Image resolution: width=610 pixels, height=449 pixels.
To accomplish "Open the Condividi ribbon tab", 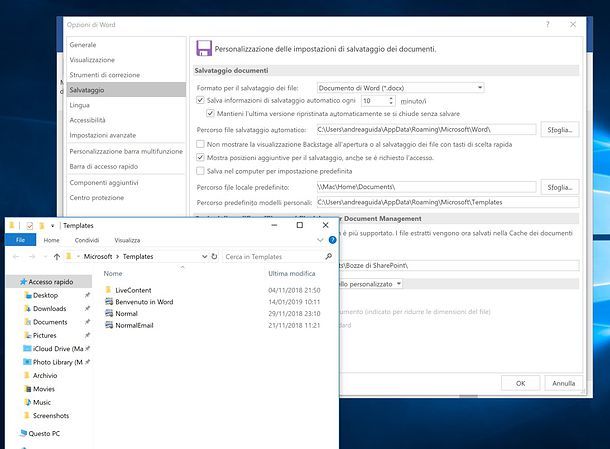I will pyautogui.click(x=87, y=240).
